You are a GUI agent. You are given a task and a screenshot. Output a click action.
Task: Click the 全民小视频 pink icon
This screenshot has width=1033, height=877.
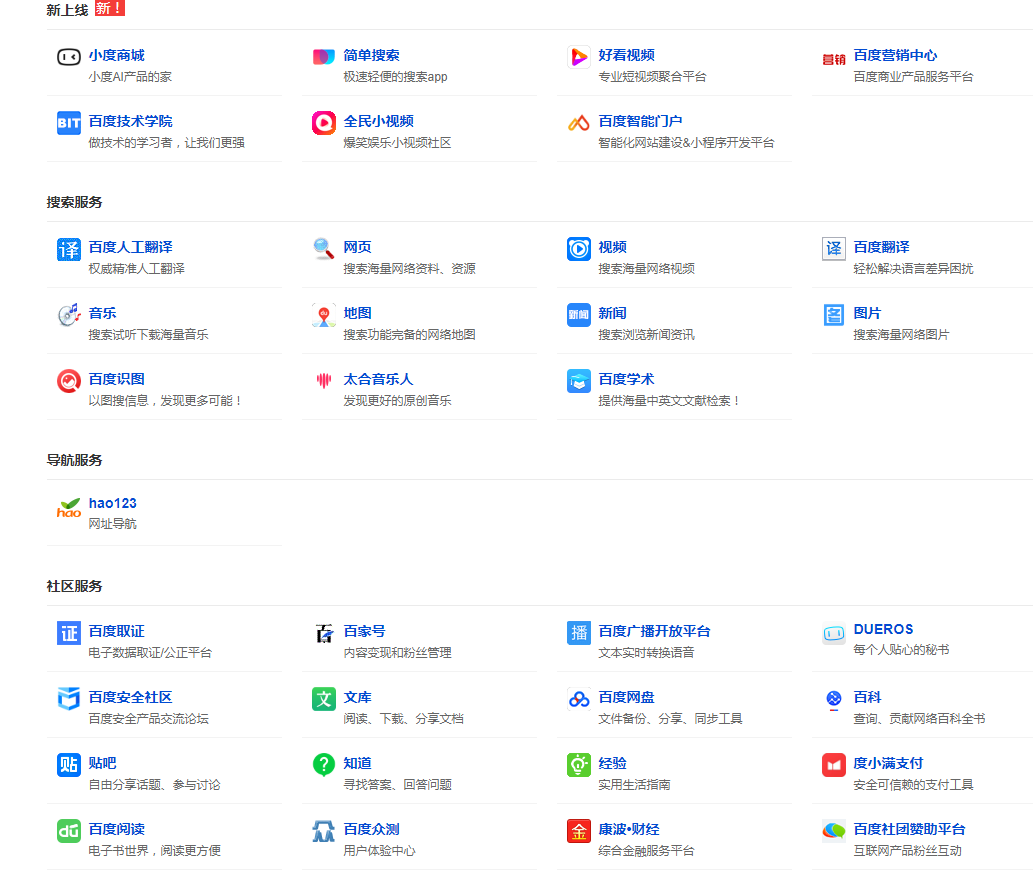[x=323, y=123]
